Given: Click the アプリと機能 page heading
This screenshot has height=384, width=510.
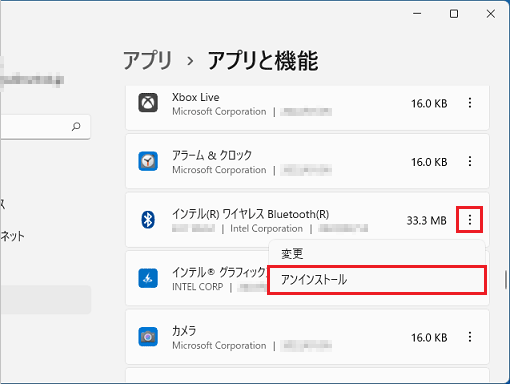Looking at the screenshot, I should (x=263, y=61).
